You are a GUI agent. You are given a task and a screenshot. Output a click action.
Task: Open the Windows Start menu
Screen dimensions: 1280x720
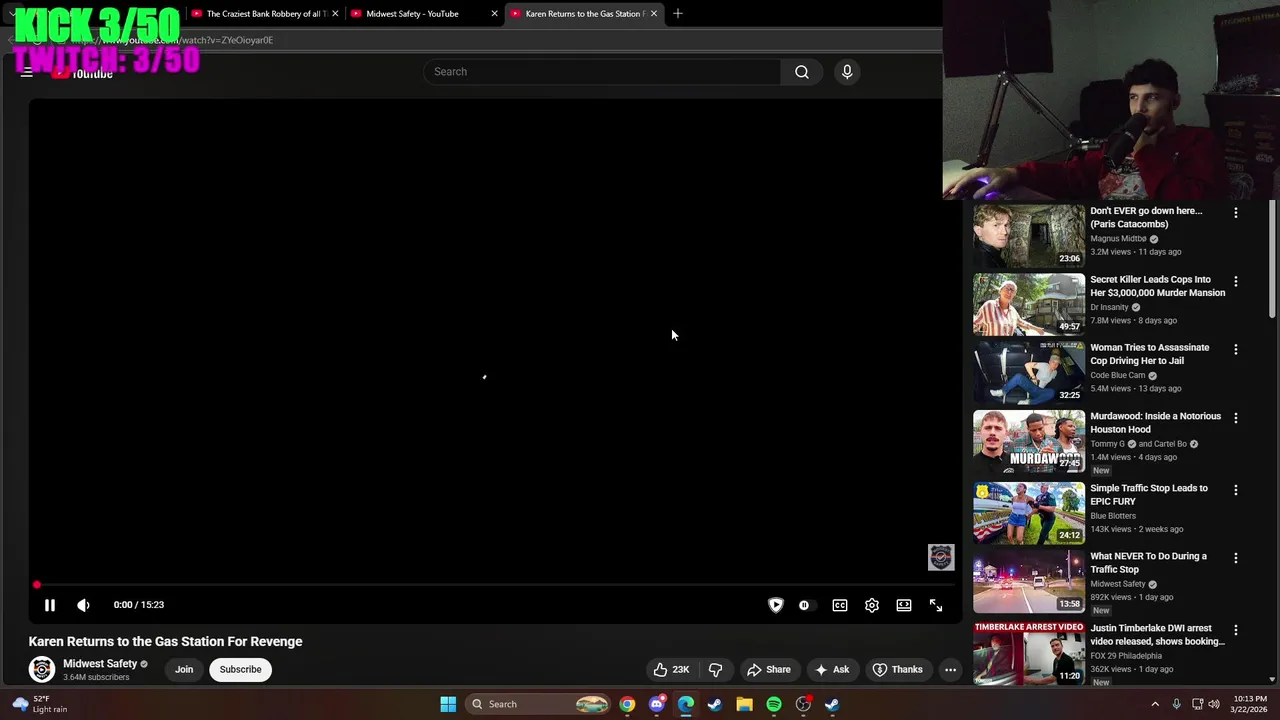pos(448,704)
